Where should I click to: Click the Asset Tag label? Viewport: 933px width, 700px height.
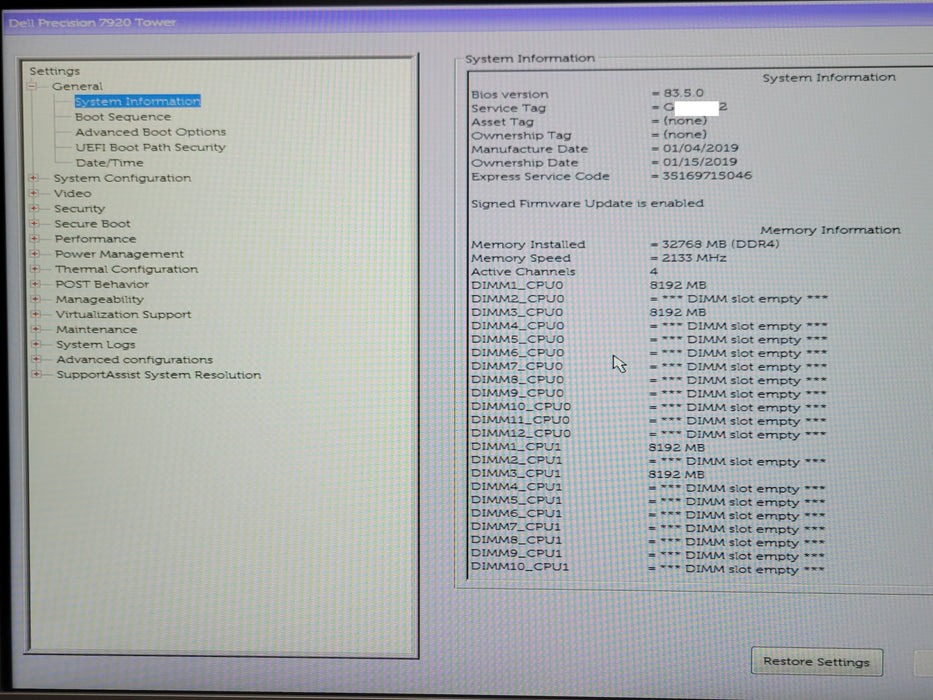click(x=502, y=122)
